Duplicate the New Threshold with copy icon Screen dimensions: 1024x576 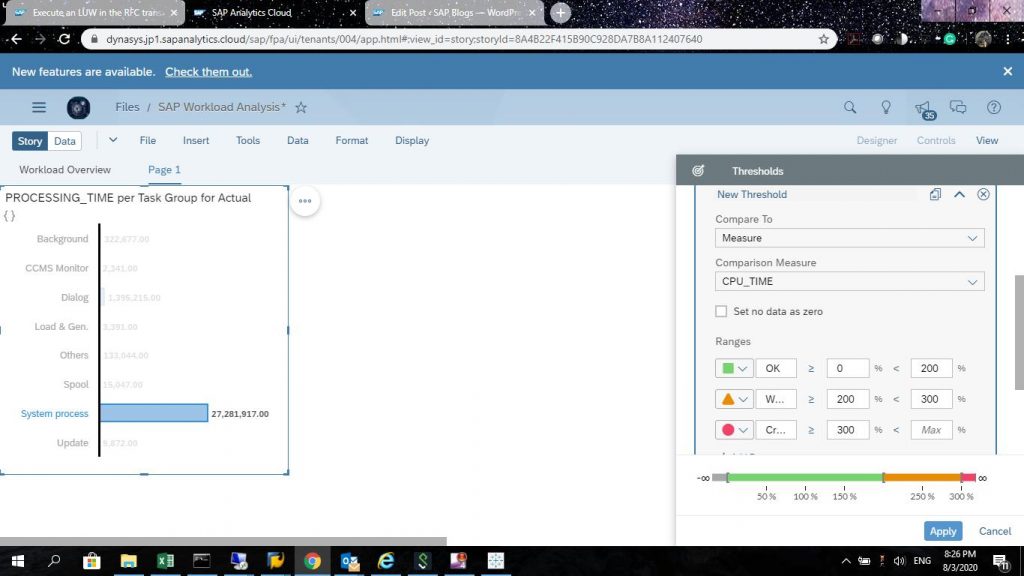coord(935,194)
